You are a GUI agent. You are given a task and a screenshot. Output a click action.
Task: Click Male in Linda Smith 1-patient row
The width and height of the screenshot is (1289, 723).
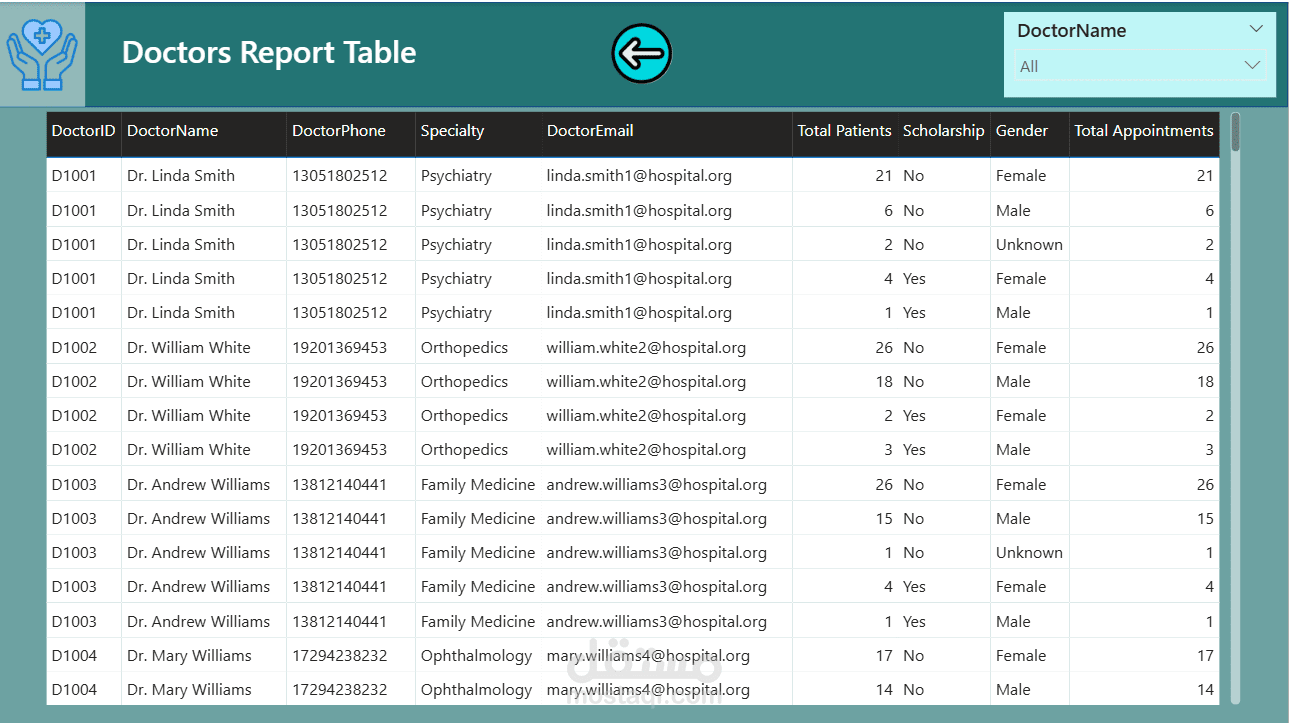click(1013, 313)
